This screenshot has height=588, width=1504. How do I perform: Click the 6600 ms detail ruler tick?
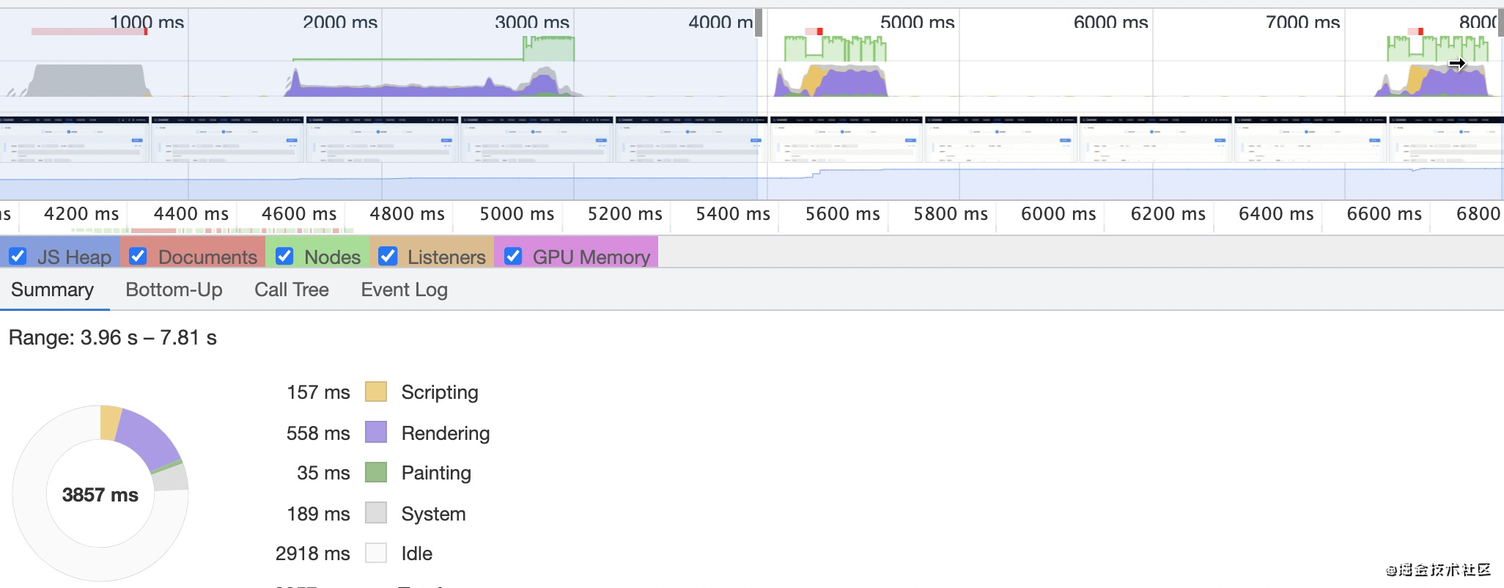tap(1384, 214)
